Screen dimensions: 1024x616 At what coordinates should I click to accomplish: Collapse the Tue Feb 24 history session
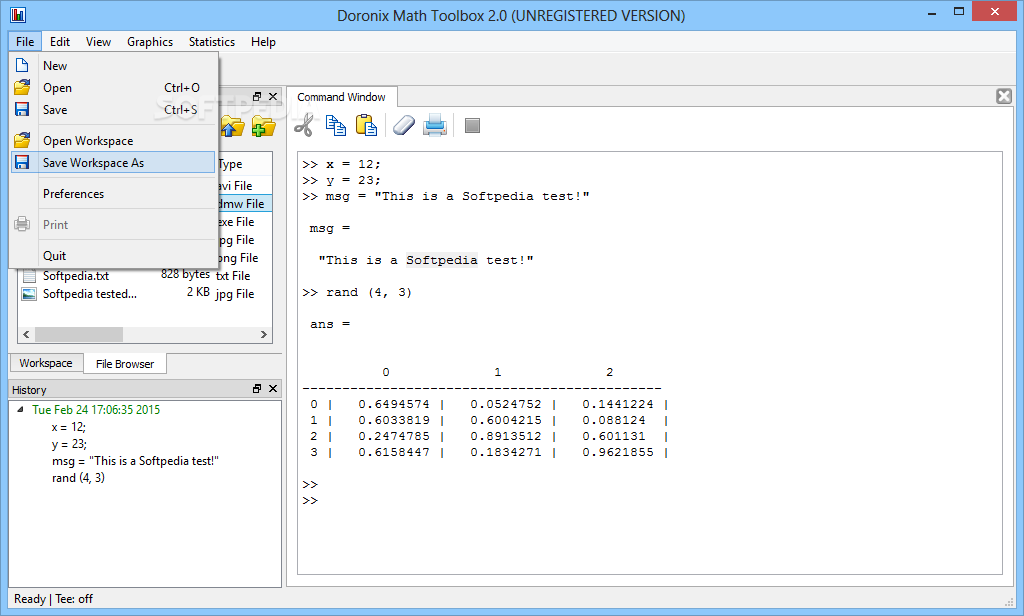click(20, 410)
